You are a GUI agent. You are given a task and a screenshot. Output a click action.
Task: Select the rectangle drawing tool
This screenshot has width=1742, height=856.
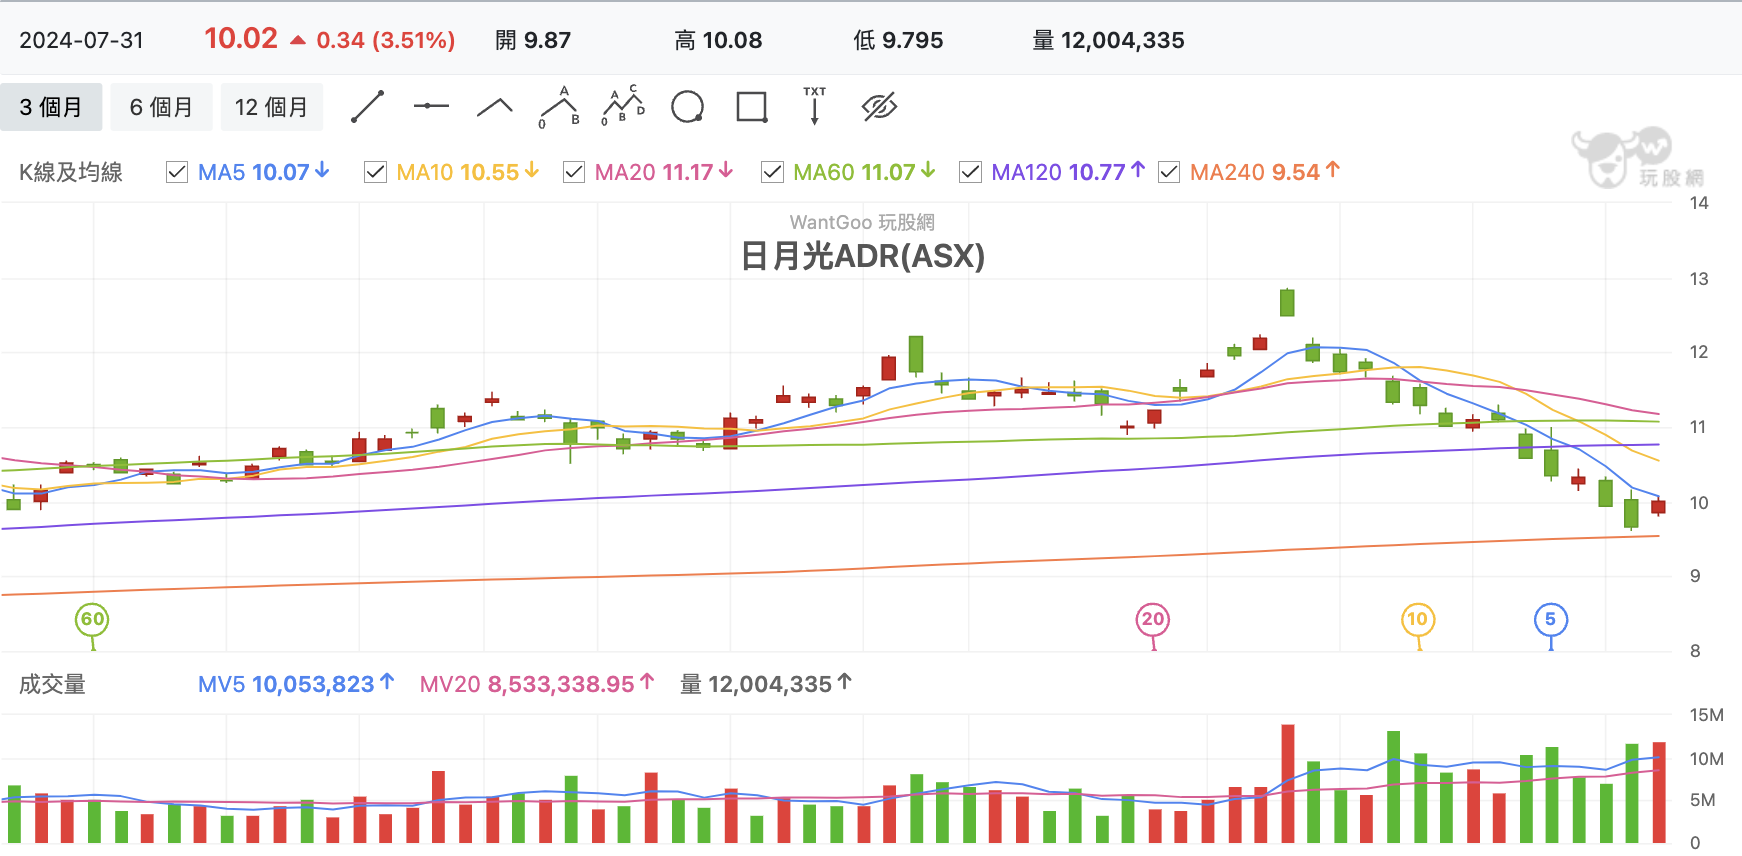pos(751,107)
